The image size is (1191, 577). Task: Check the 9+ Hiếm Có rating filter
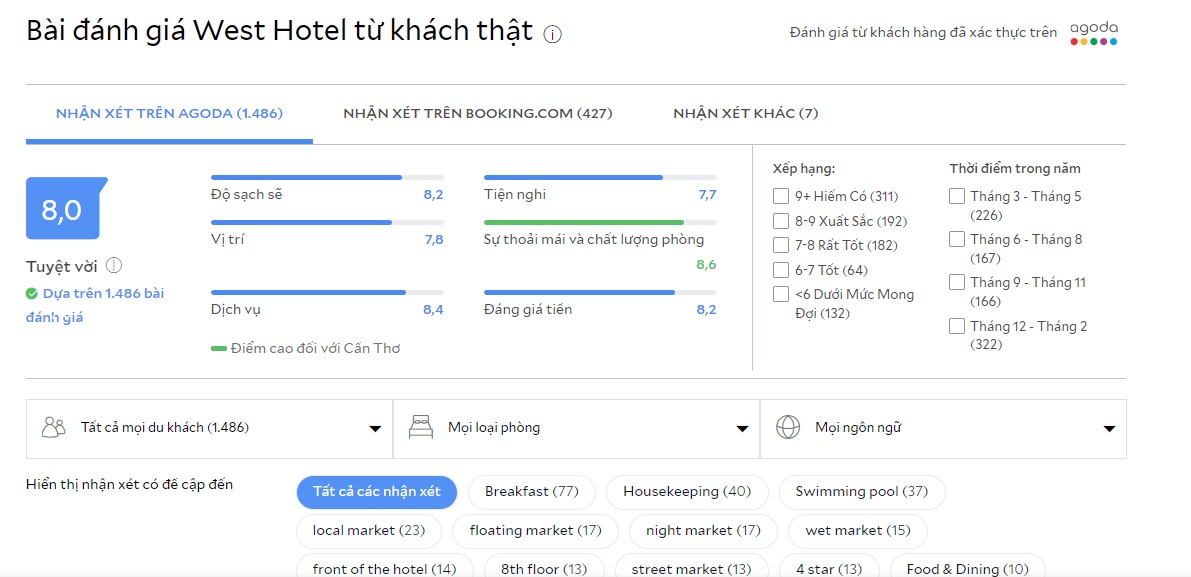pos(781,197)
